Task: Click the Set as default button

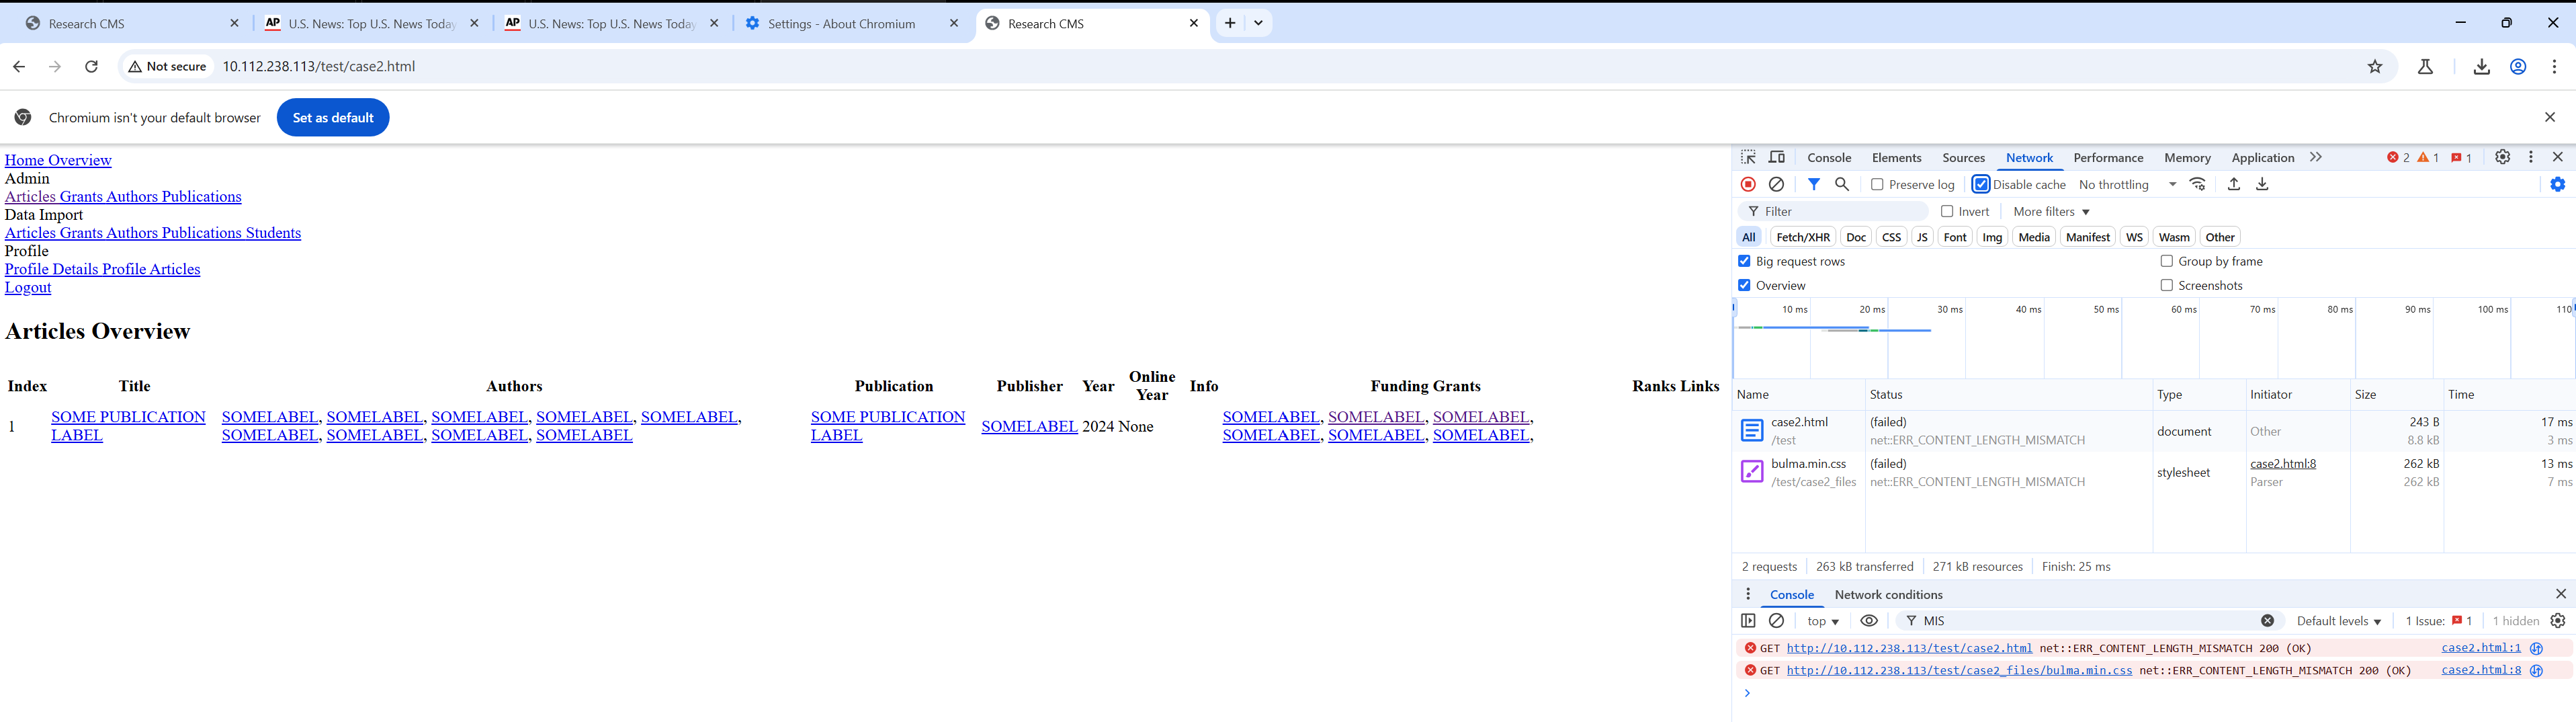Action: click(333, 118)
